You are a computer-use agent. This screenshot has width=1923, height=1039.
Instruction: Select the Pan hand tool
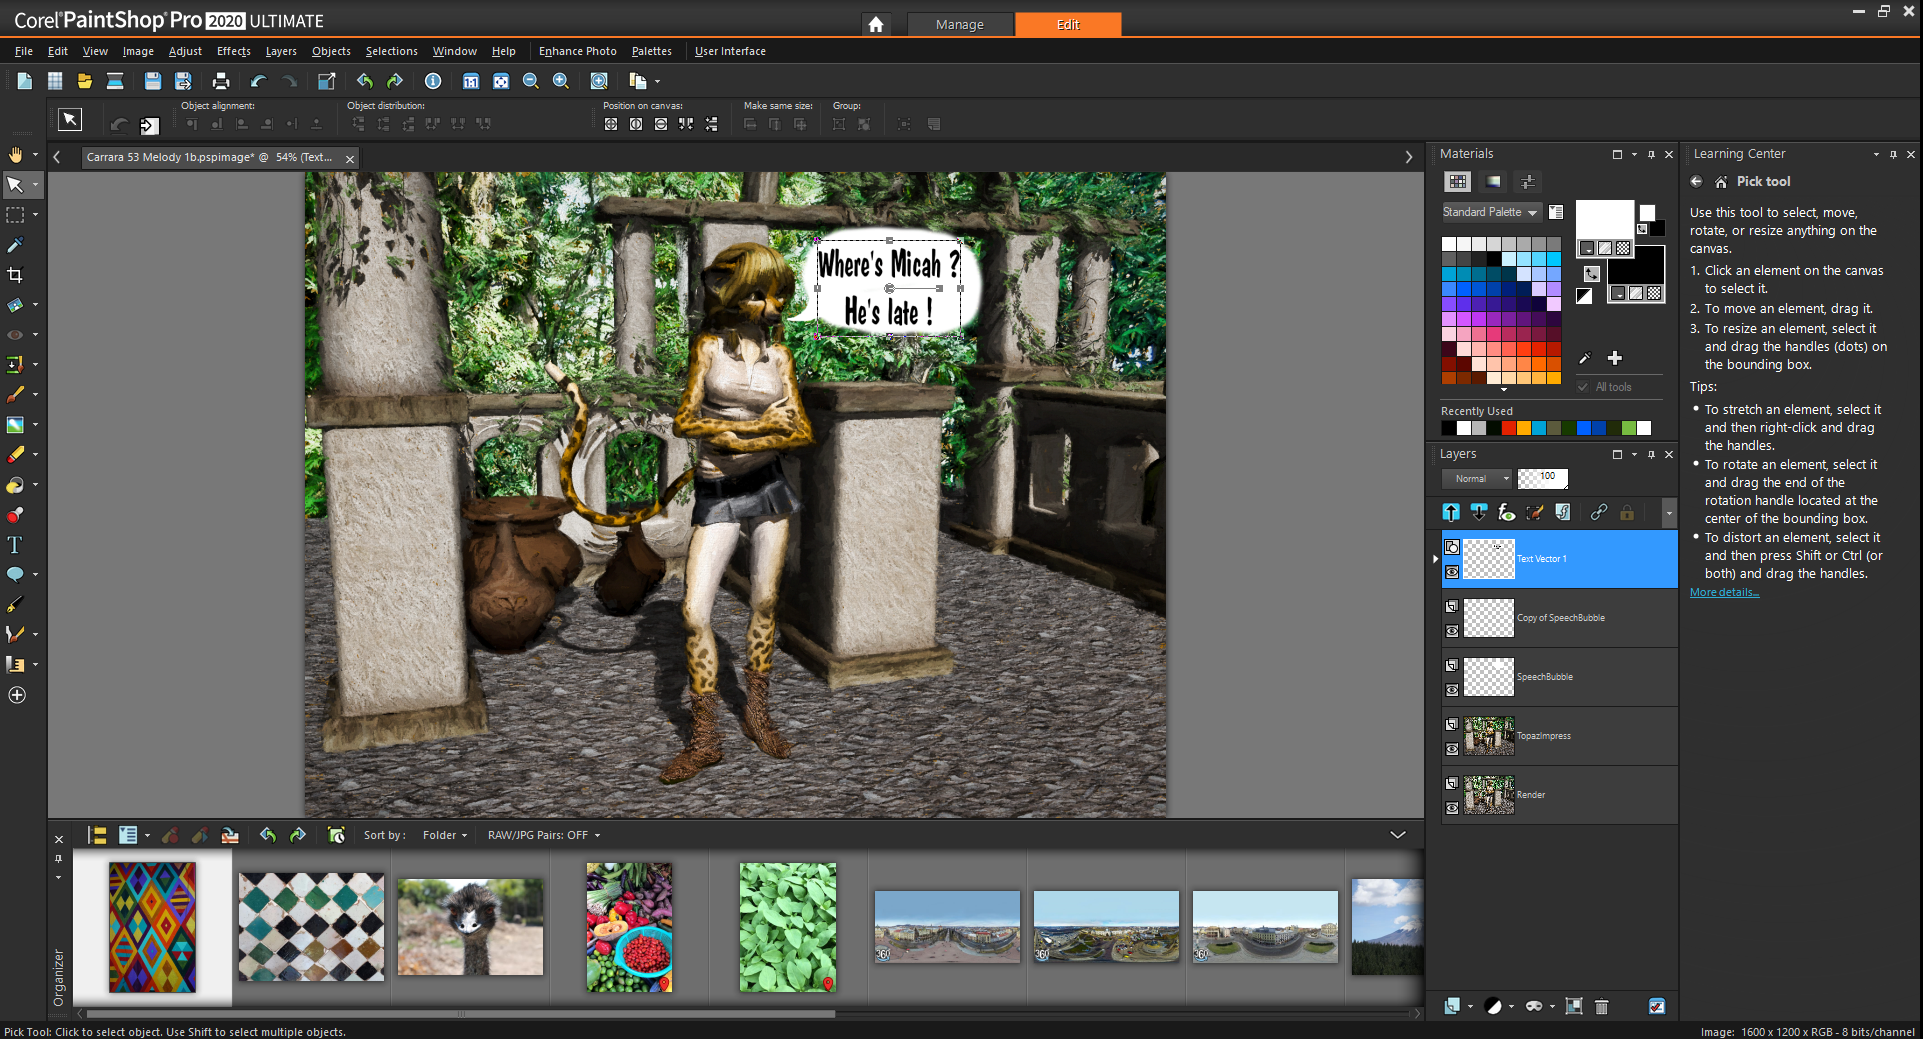15,155
